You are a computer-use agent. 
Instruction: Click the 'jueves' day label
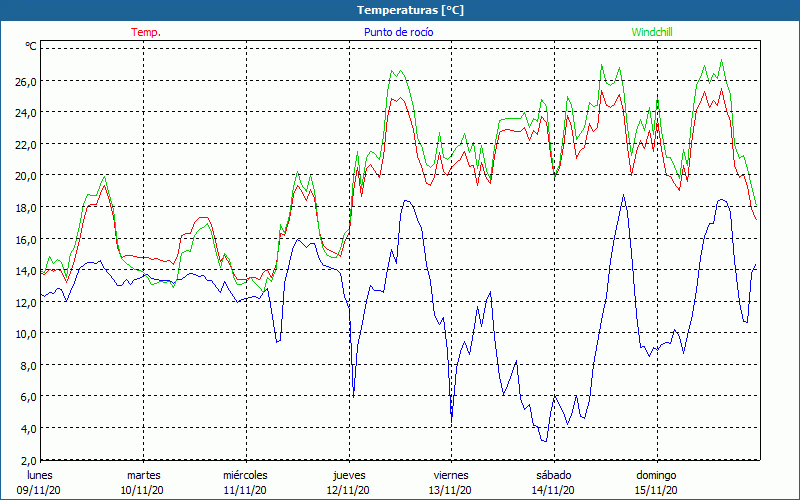pyautogui.click(x=349, y=476)
